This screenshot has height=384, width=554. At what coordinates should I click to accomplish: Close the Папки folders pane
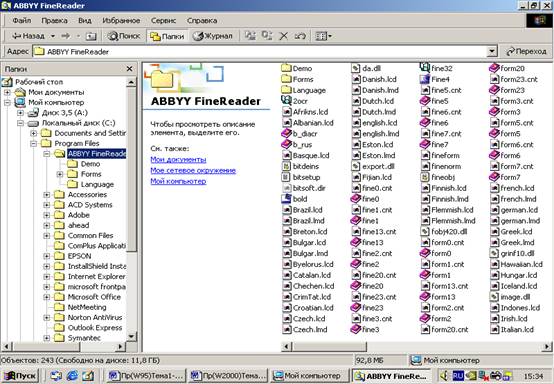pyautogui.click(x=129, y=69)
